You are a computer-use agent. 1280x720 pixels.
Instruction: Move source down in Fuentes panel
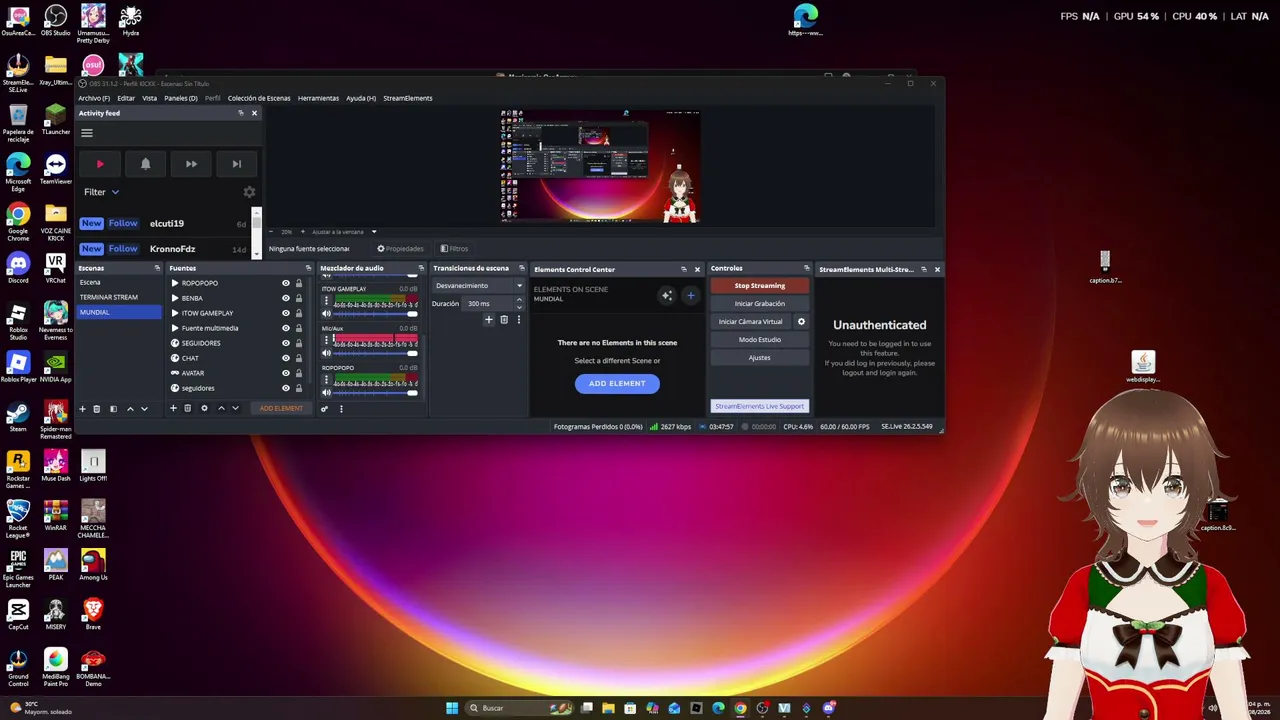click(235, 408)
